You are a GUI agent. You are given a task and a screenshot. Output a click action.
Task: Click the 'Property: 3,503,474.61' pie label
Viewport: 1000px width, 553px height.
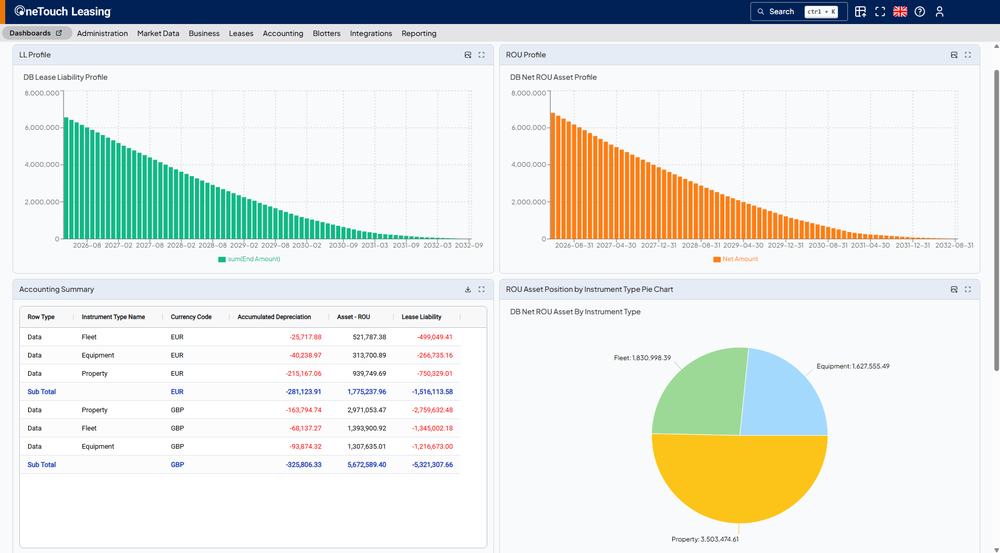point(705,540)
